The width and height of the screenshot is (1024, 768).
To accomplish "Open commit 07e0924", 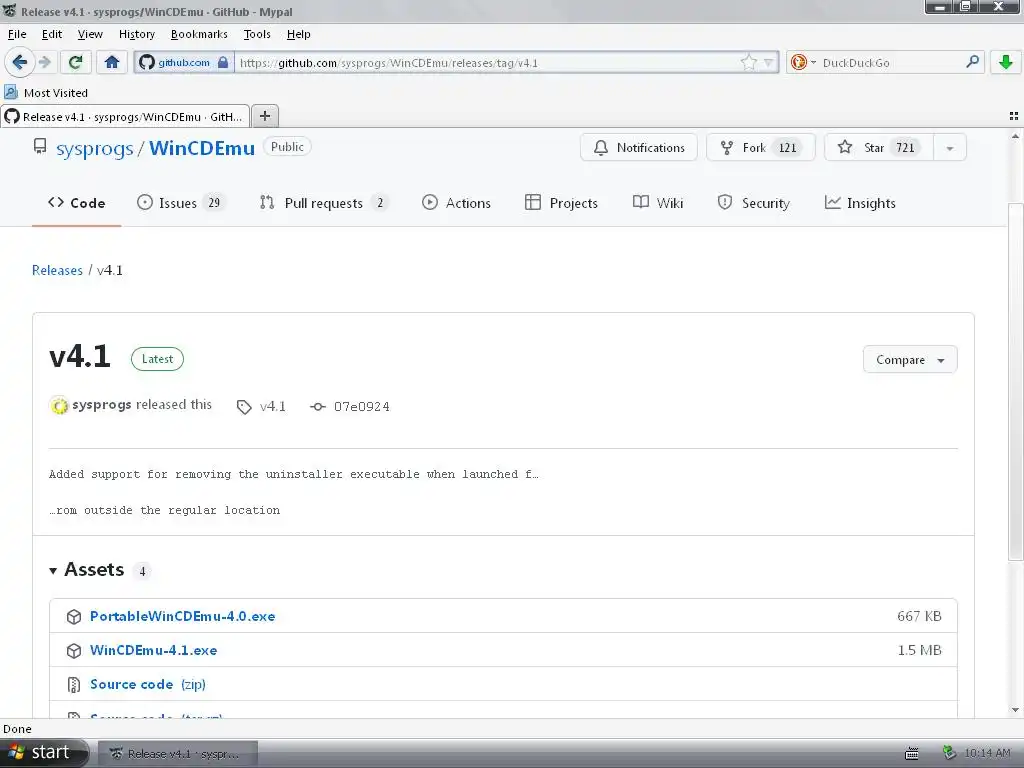I will pos(362,406).
